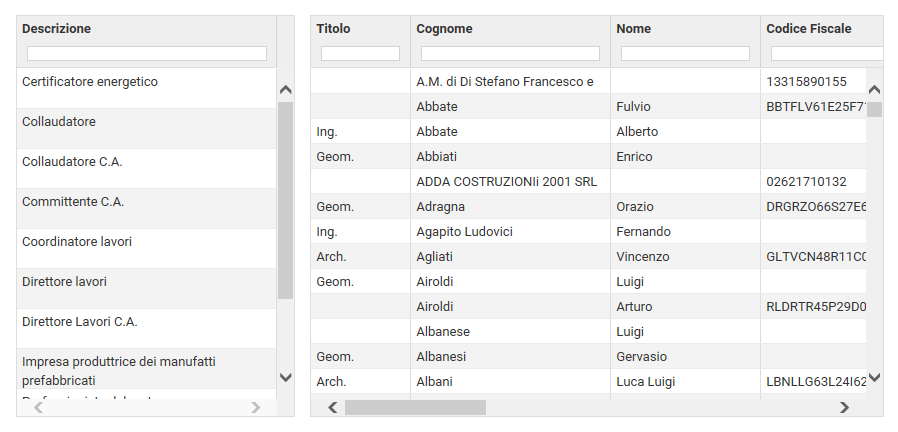Screen dimensions: 898x432
Task: Click right arrow of persons table horizontal scrollbar
Action: pyautogui.click(x=844, y=407)
